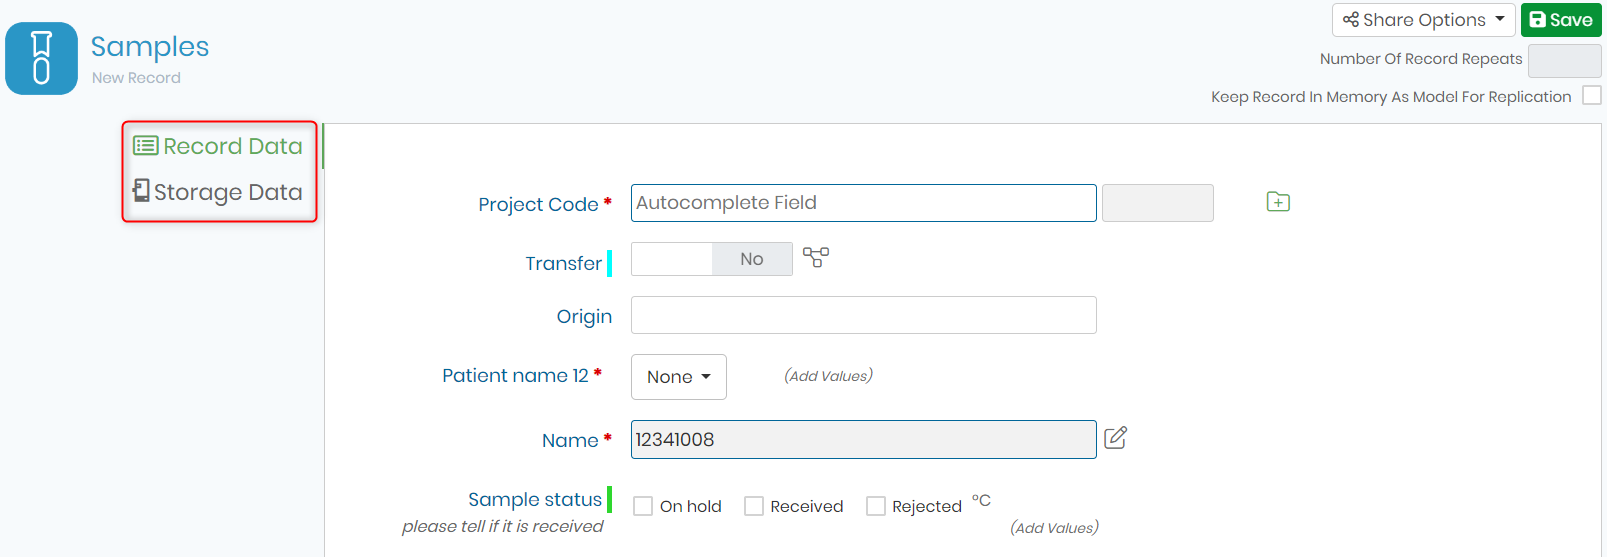1607x557 pixels.
Task: Switch to the Storage Data tab
Action: tap(218, 192)
